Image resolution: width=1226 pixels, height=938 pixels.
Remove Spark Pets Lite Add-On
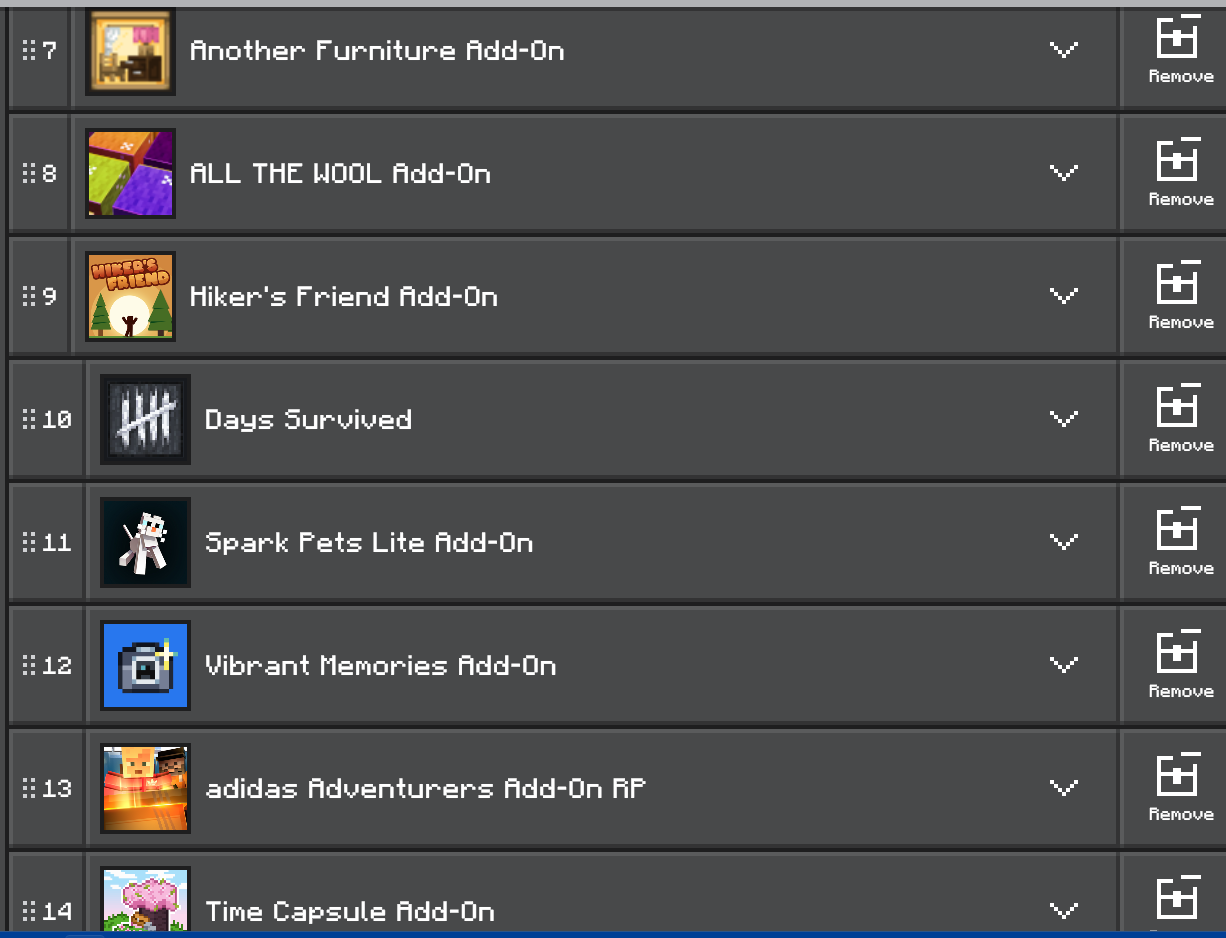[1179, 544]
